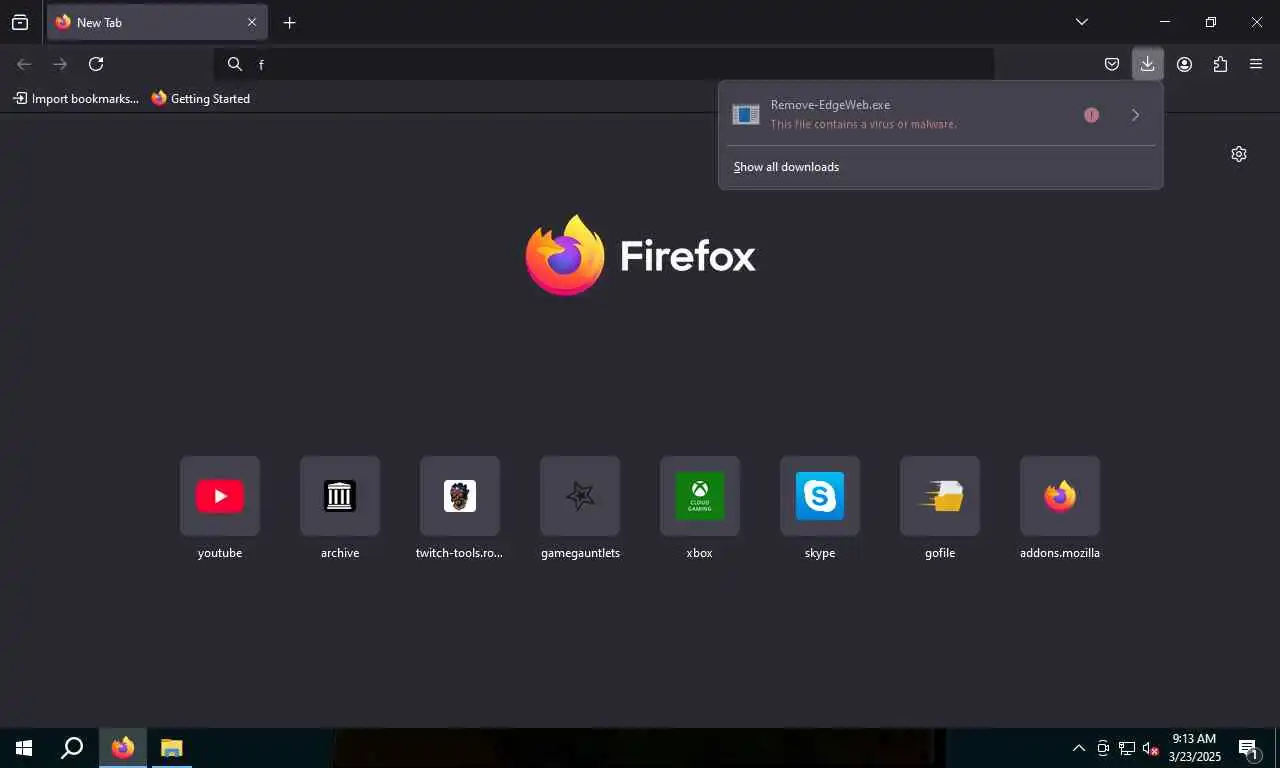Image resolution: width=1280 pixels, height=768 pixels.
Task: Save page to Pocket
Action: [x=1112, y=64]
